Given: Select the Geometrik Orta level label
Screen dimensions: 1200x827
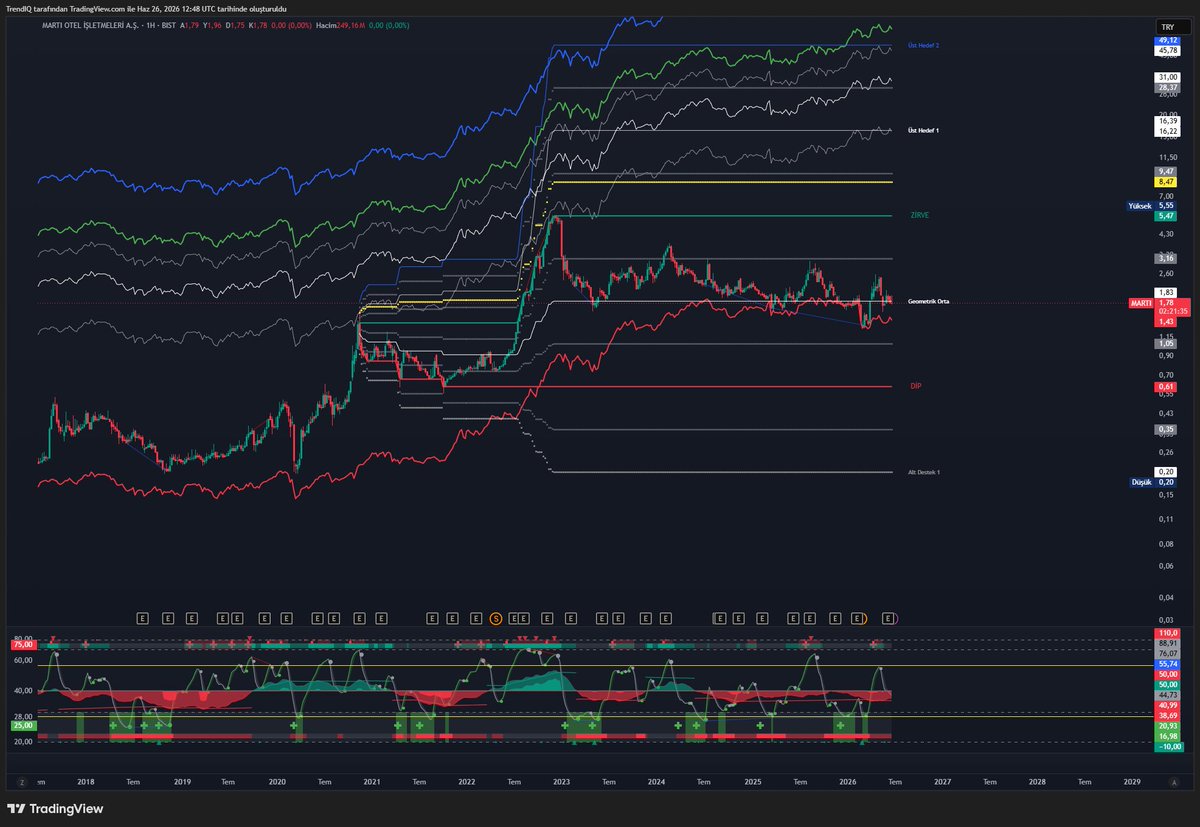Looking at the screenshot, I should pyautogui.click(x=928, y=301).
